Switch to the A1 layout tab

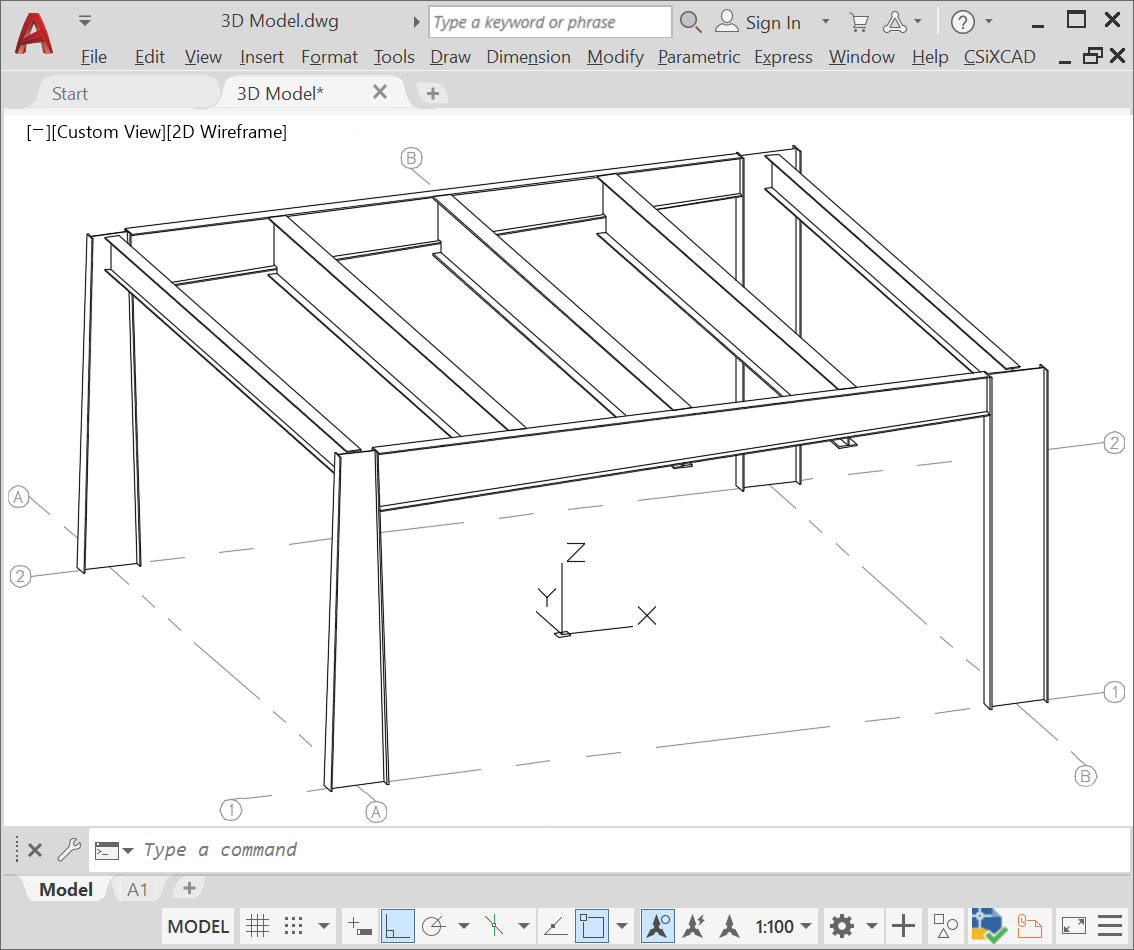[x=137, y=889]
